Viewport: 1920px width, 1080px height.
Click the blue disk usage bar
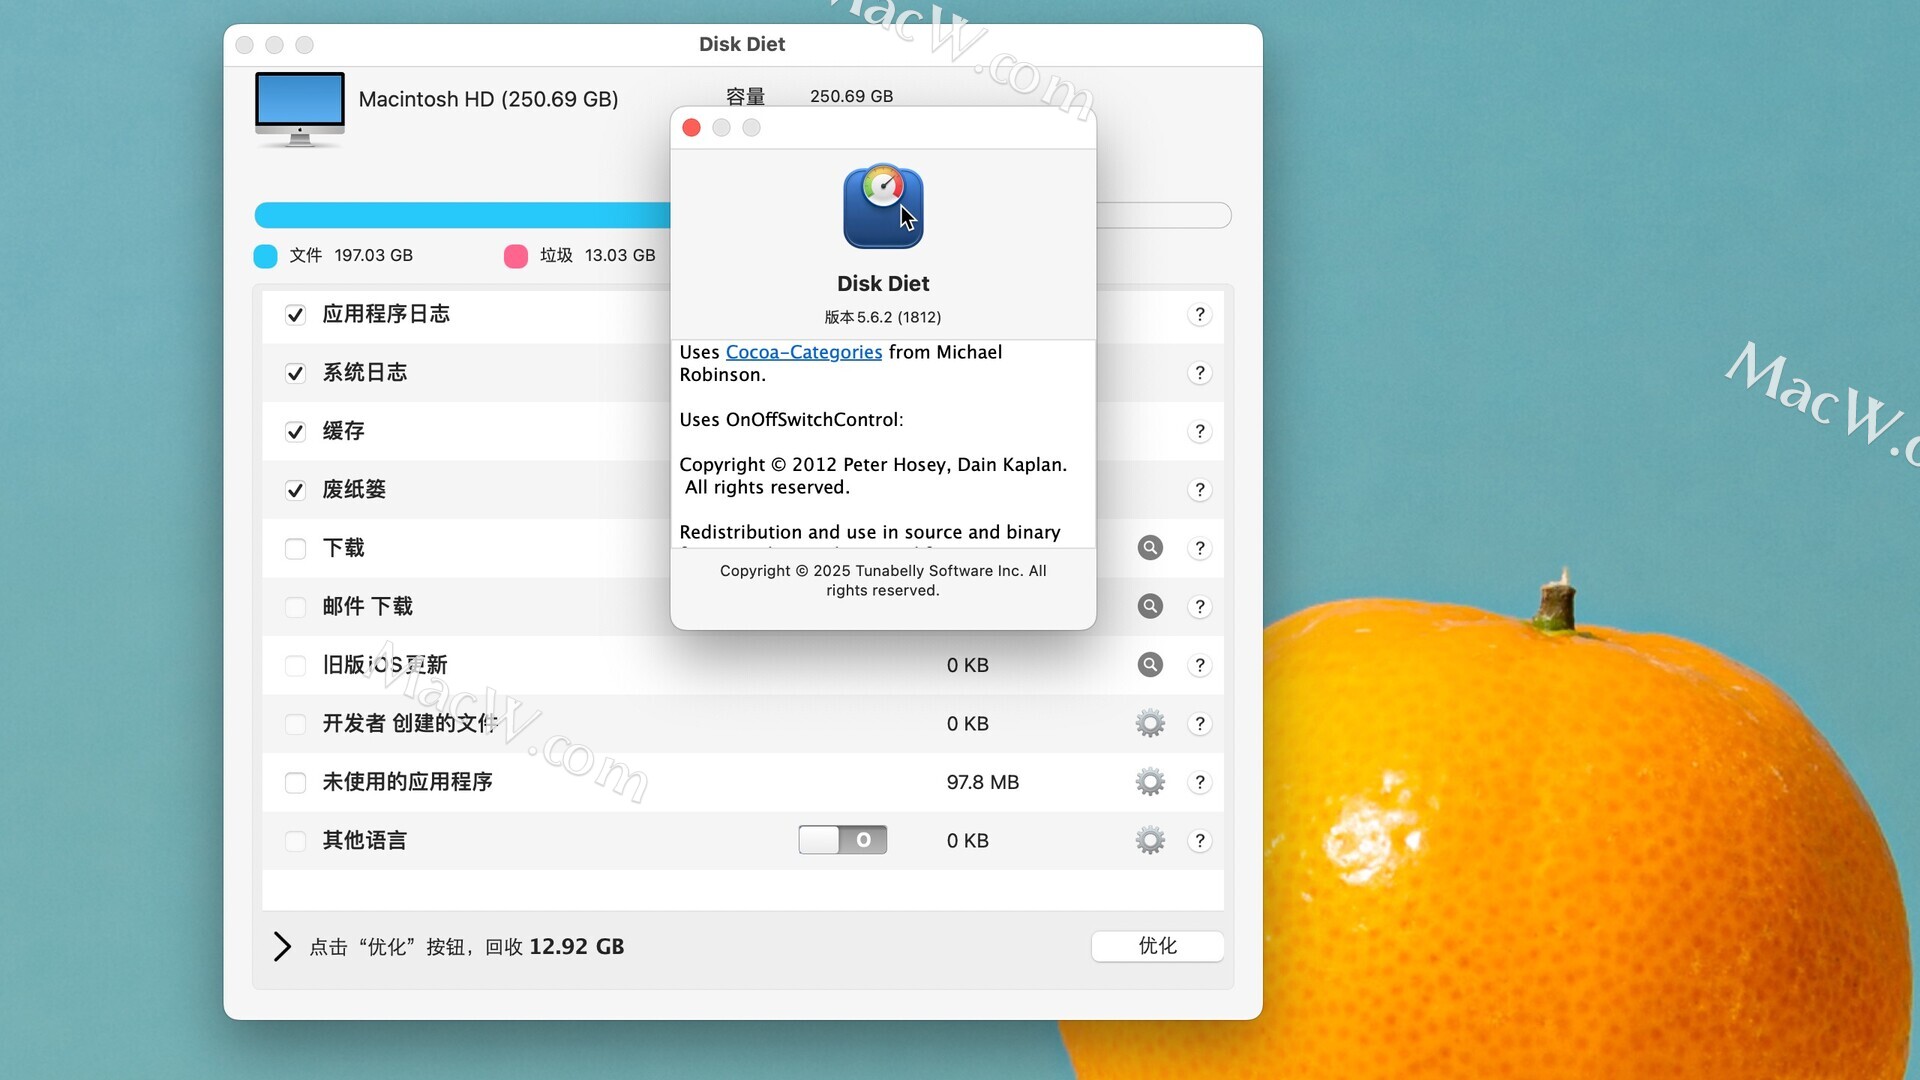point(462,215)
